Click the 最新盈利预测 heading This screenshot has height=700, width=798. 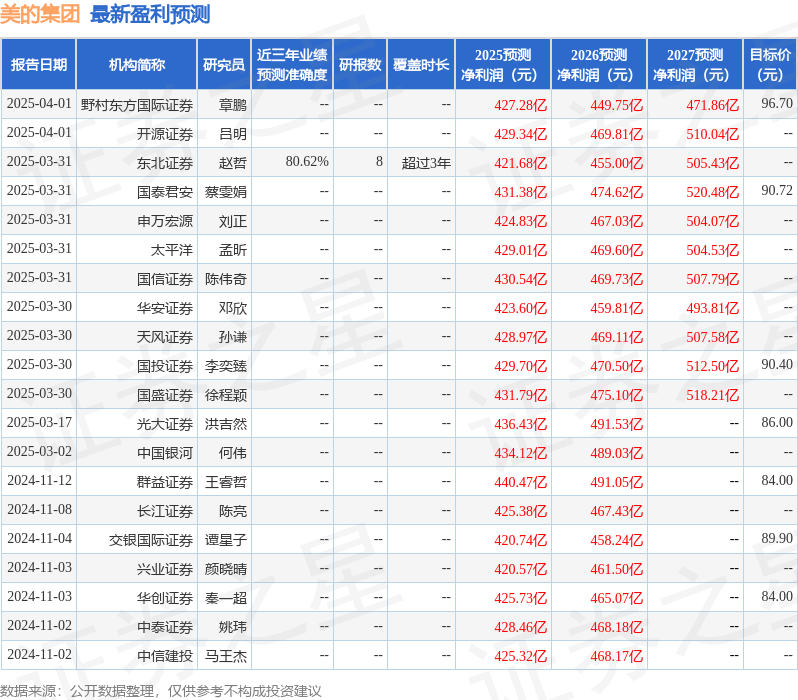click(150, 14)
